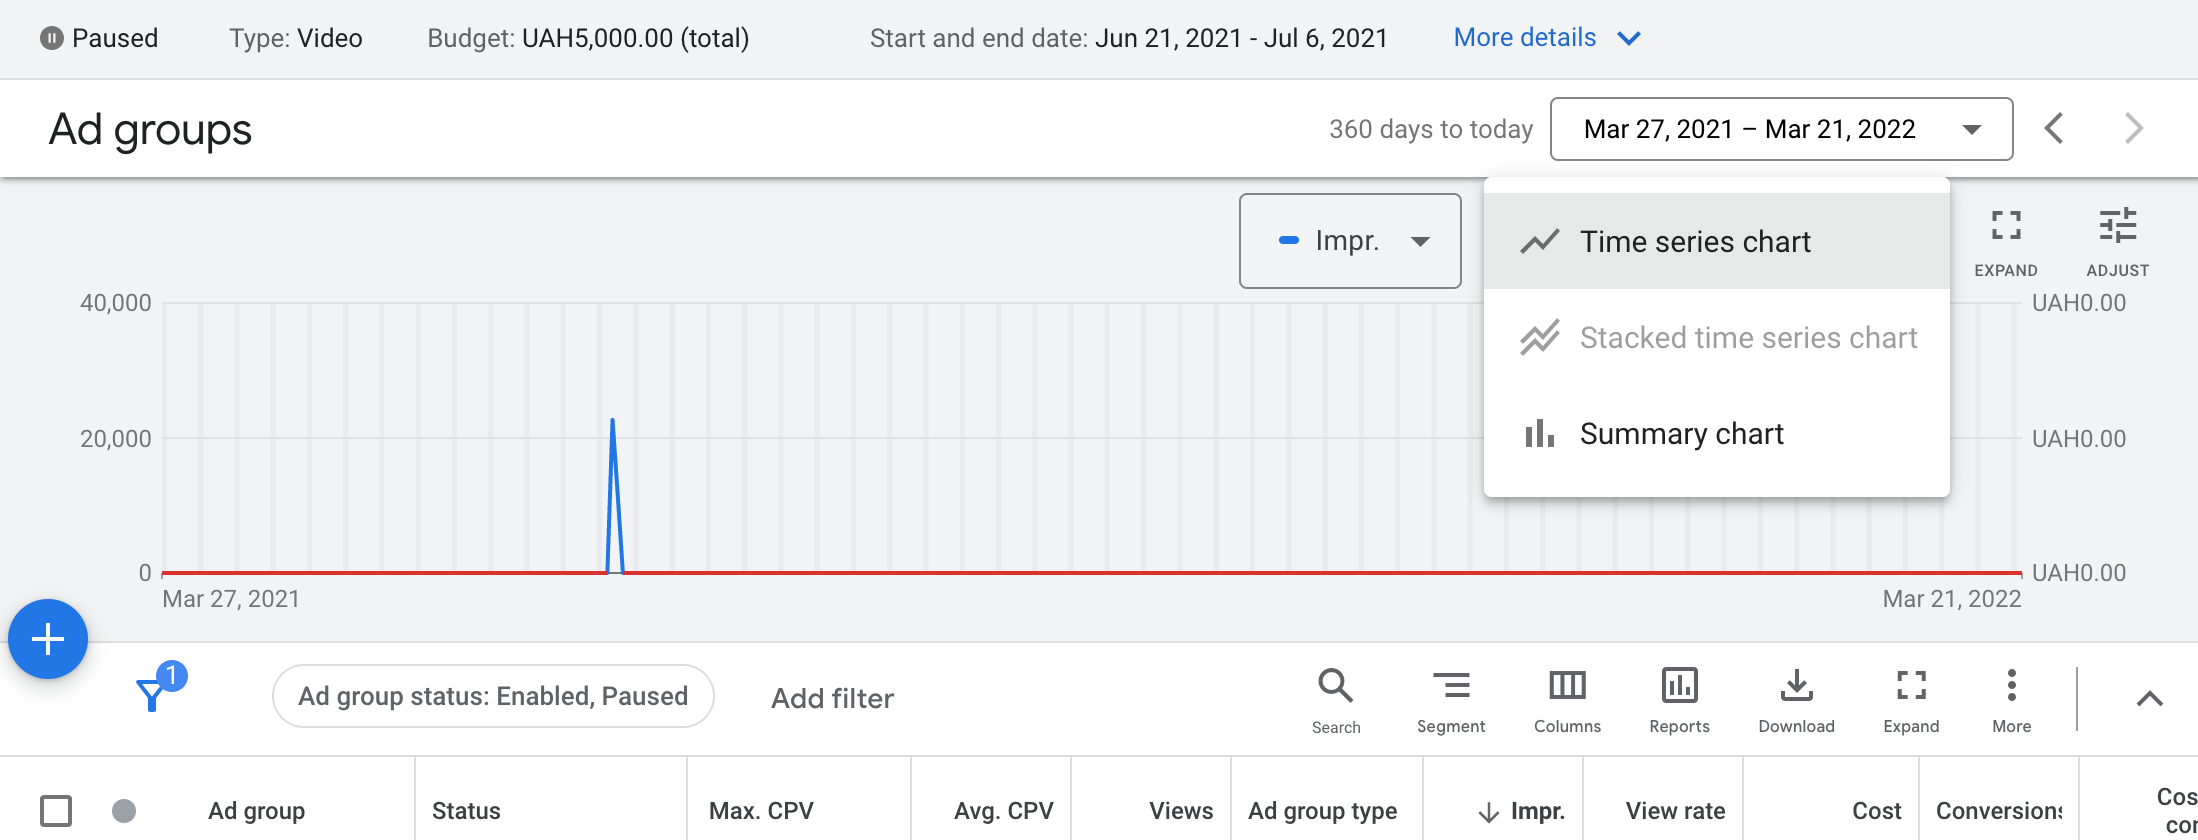Open the Reports icon
The height and width of the screenshot is (840, 2198).
coord(1679,699)
